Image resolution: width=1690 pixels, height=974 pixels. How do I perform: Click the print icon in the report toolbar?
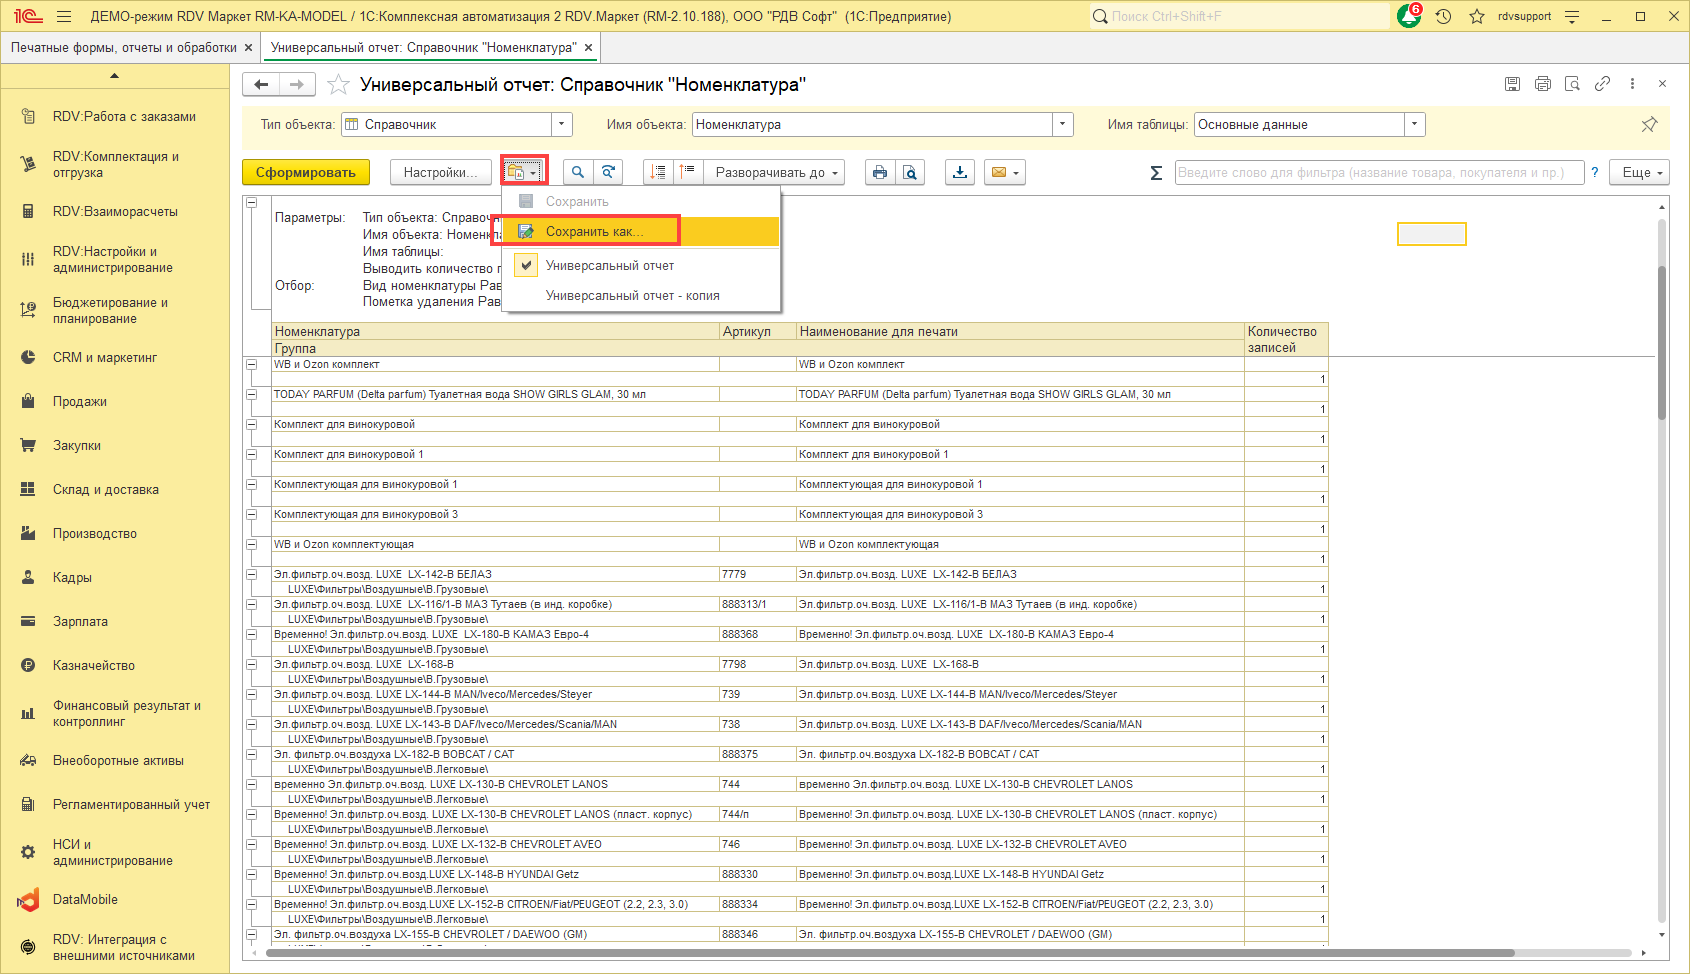click(880, 173)
